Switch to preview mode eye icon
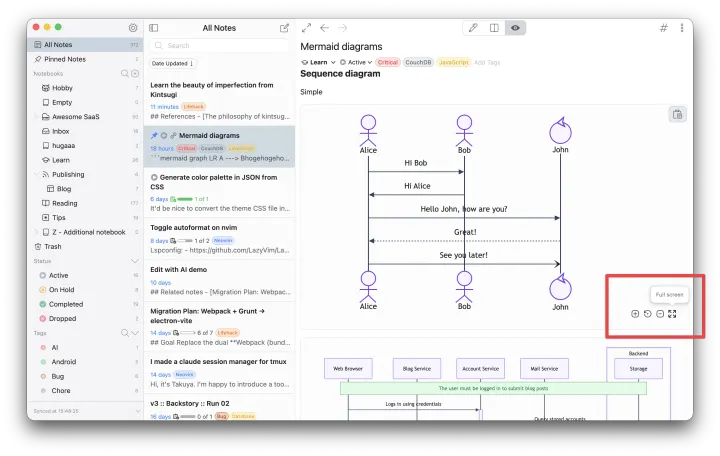 tap(515, 28)
